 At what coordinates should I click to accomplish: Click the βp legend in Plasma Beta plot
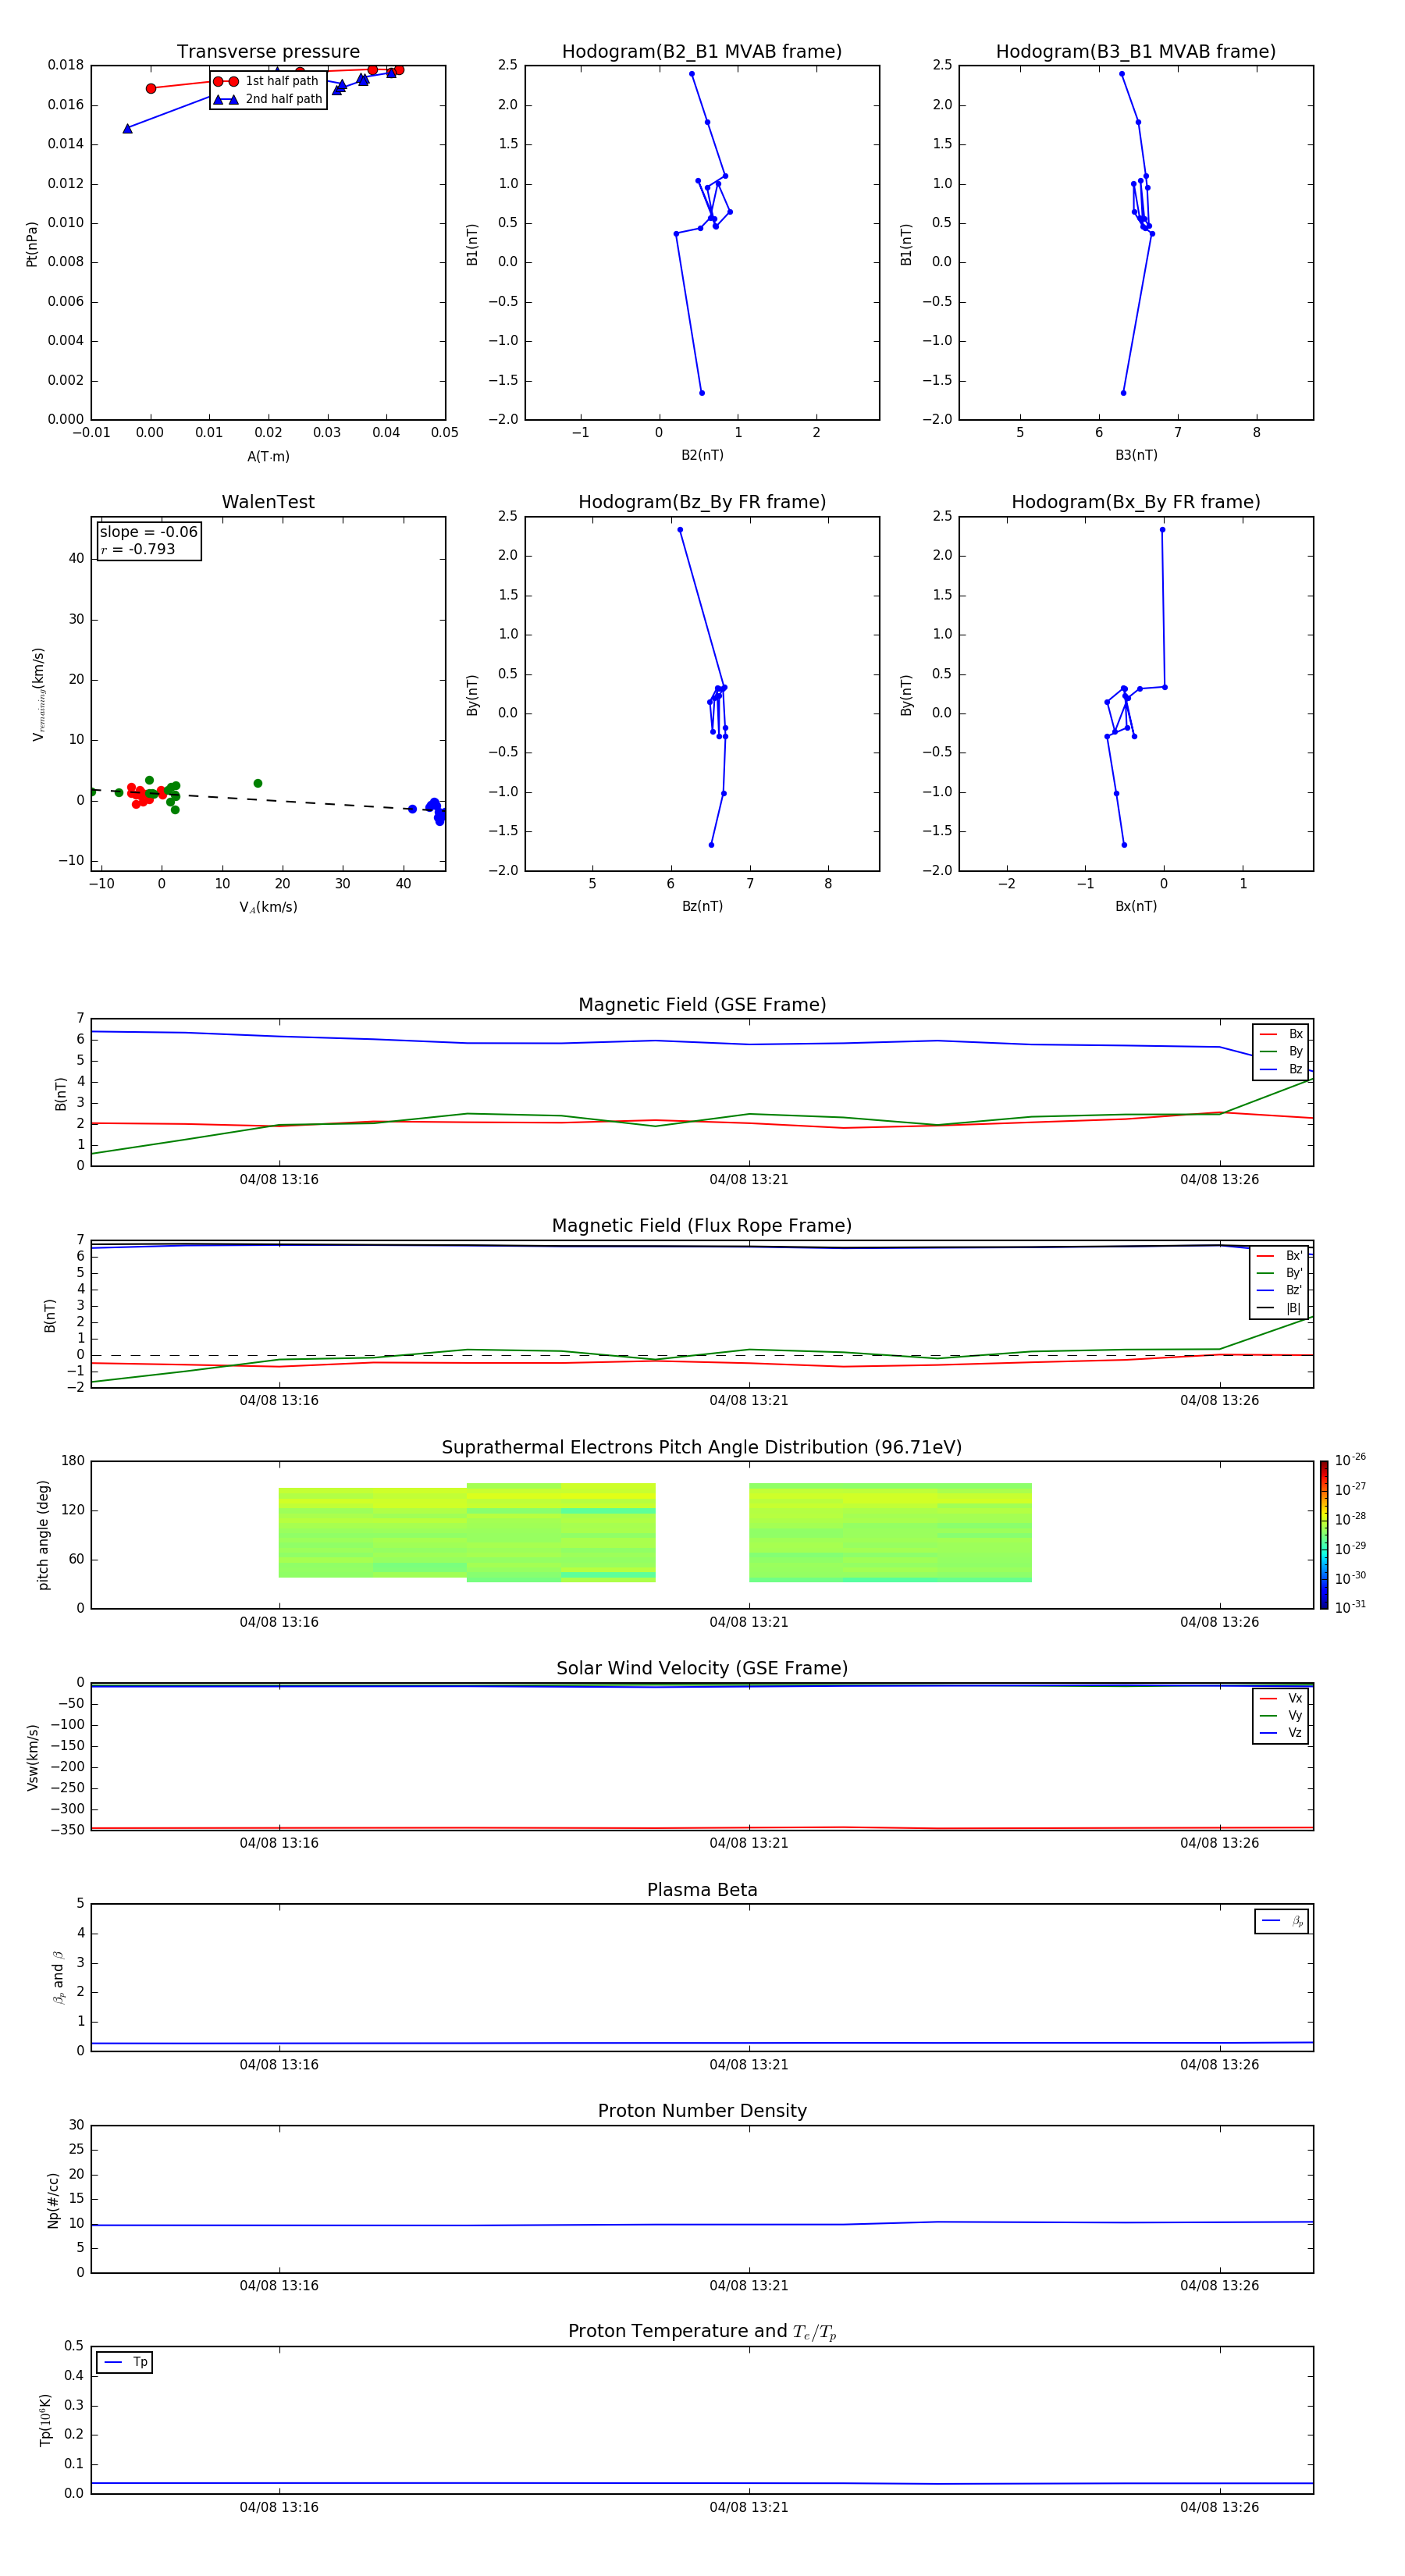(1282, 1921)
